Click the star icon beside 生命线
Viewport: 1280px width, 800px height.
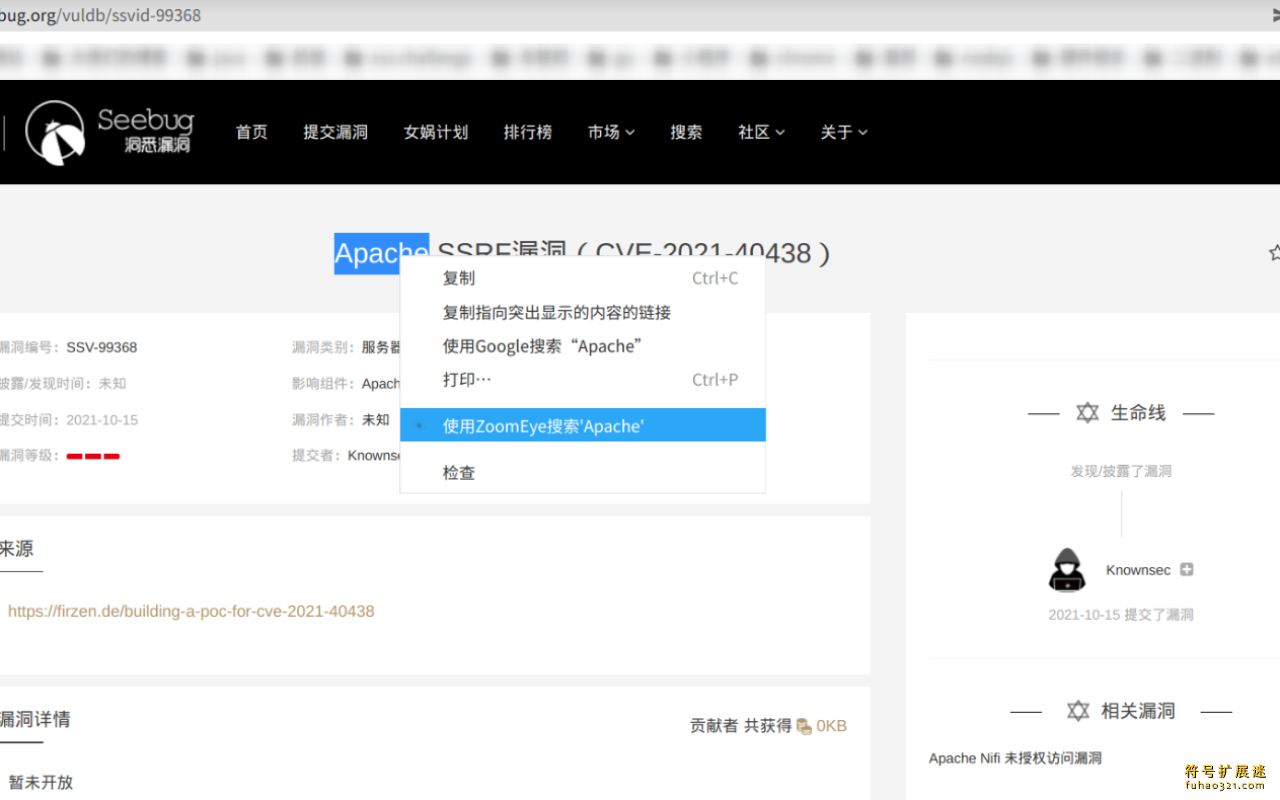1087,413
